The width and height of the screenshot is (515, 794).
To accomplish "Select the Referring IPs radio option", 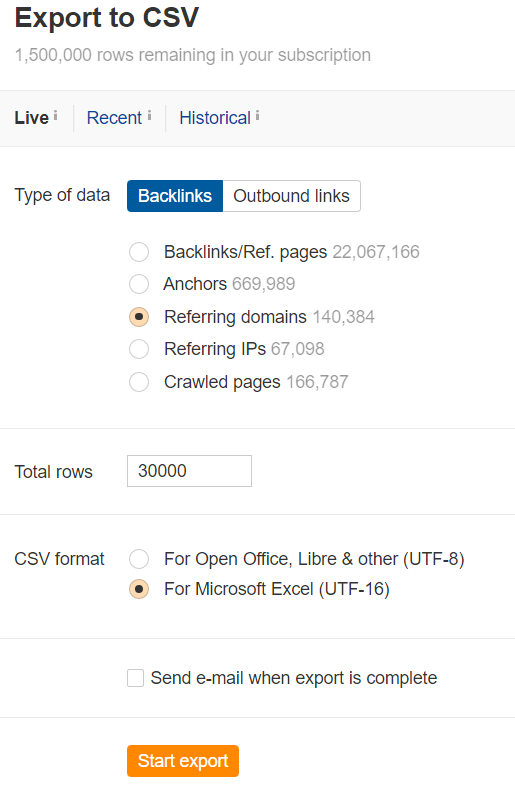I will [139, 349].
